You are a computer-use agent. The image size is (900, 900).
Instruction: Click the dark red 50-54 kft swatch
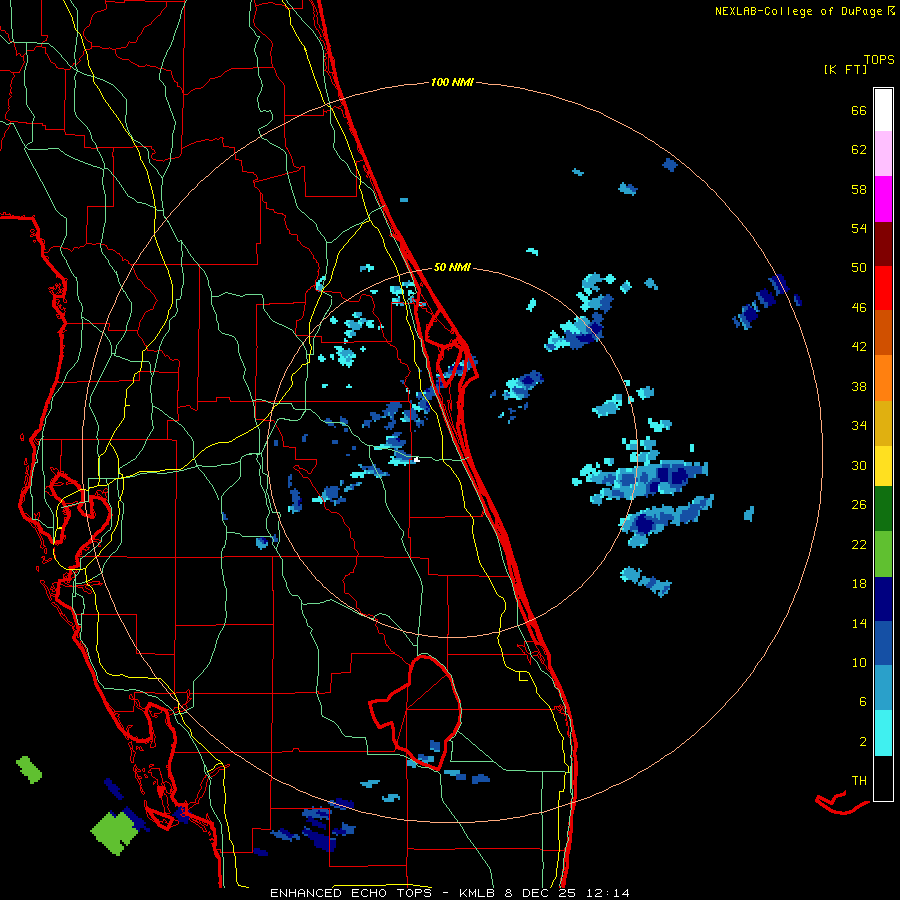[883, 244]
